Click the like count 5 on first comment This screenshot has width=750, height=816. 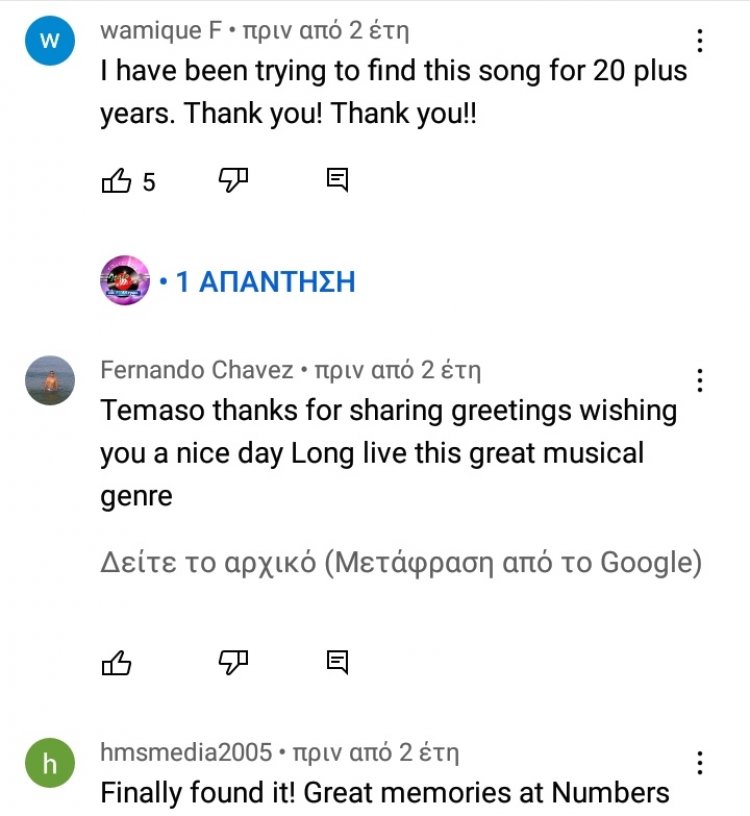[149, 182]
